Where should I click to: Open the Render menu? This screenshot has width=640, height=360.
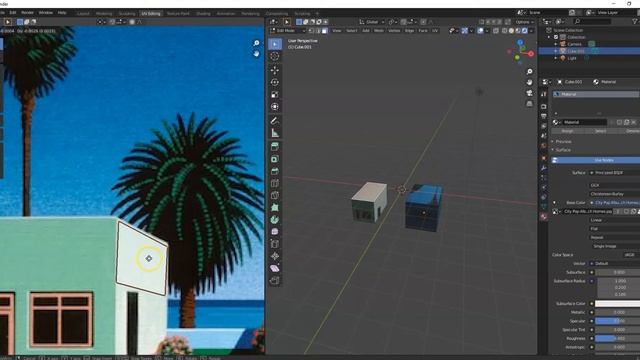[27, 13]
